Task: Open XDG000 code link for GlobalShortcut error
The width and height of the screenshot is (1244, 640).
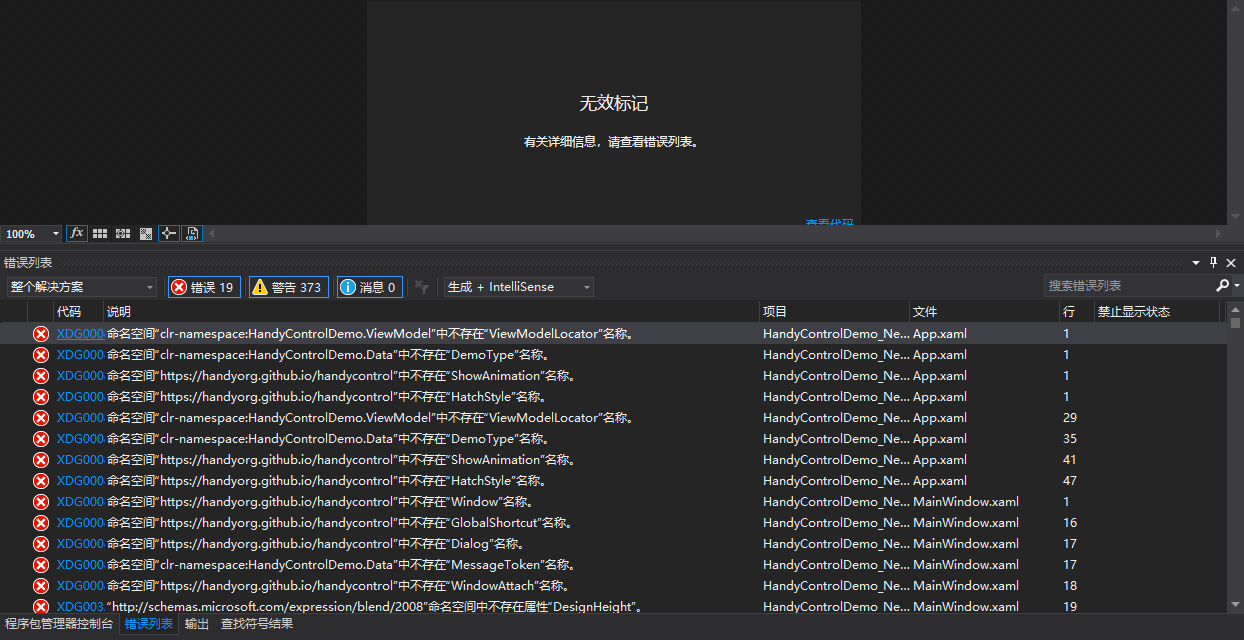Action: click(80, 523)
